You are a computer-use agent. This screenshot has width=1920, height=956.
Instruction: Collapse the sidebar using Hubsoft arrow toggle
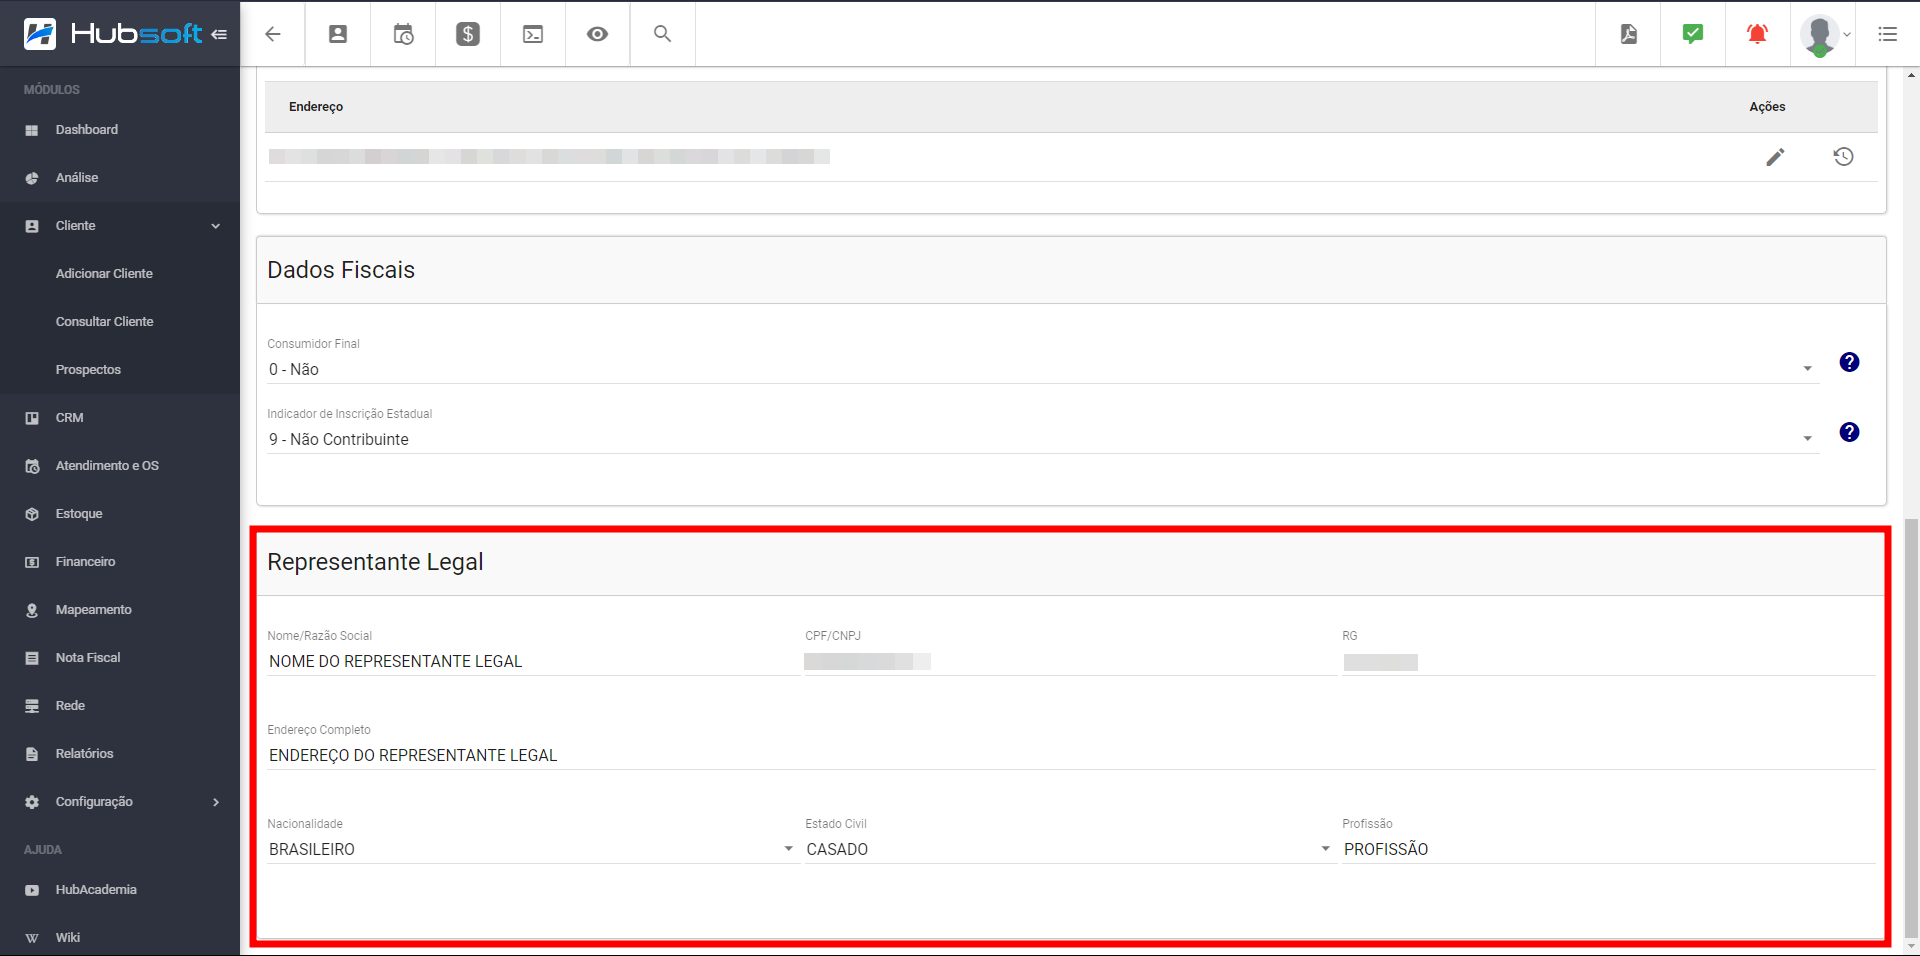click(x=219, y=34)
